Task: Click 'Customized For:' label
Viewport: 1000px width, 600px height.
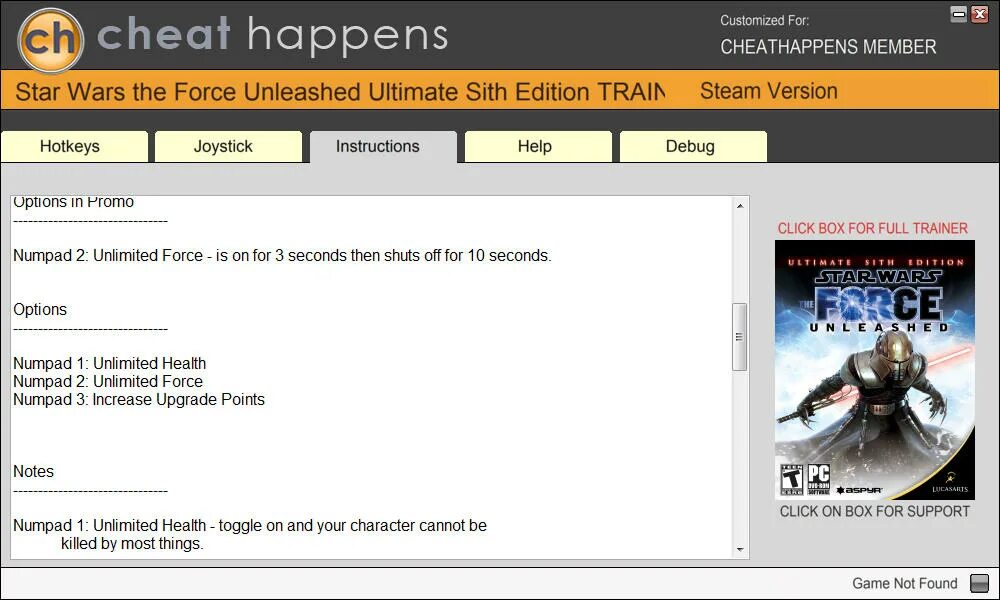Action: [765, 20]
